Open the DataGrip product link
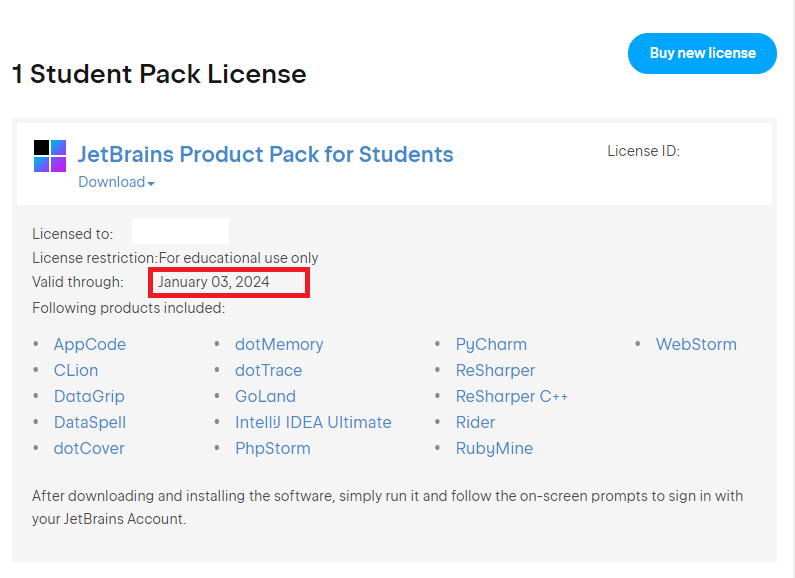795x578 pixels. (89, 396)
